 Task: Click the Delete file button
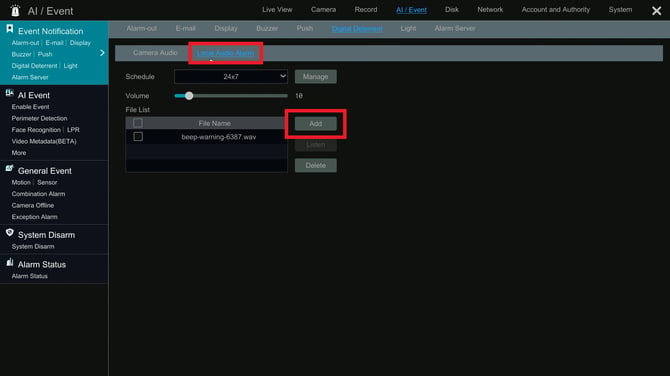point(315,165)
